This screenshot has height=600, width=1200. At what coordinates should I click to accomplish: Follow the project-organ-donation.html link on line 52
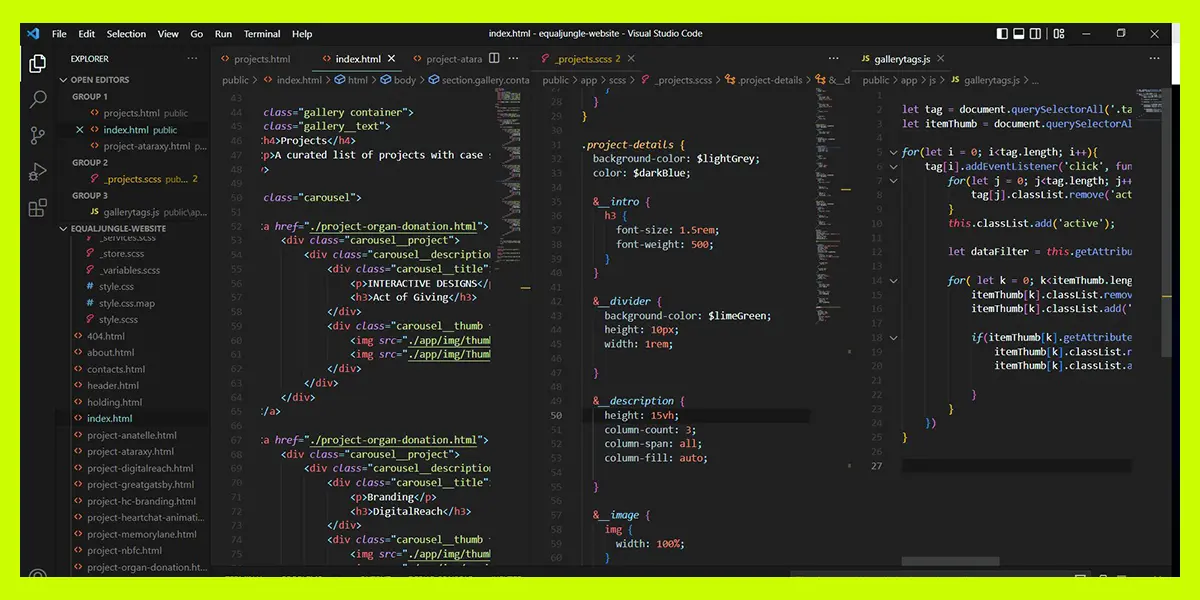pos(394,226)
